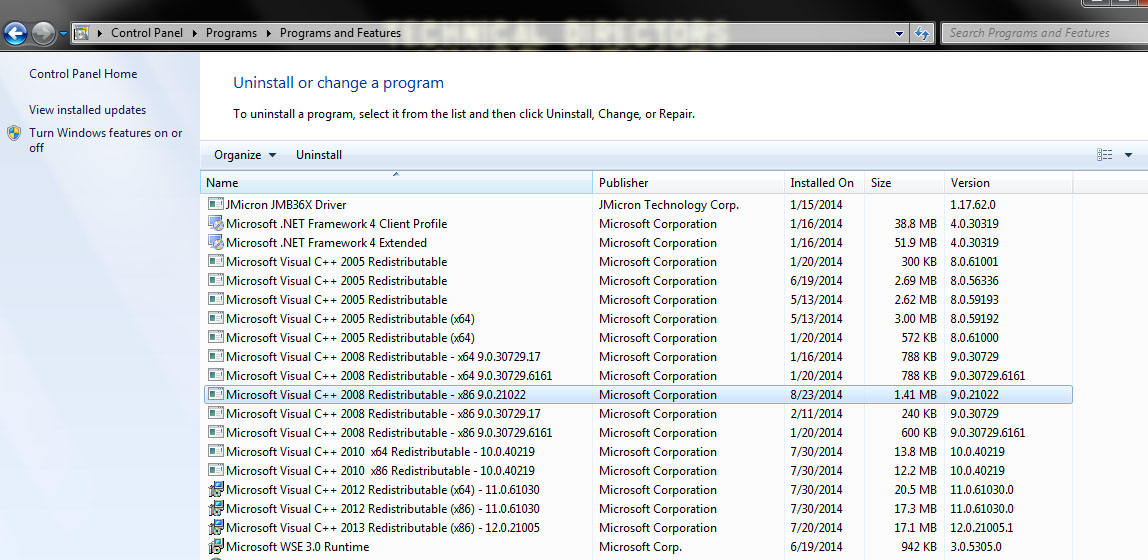Open the Organize menu
The image size is (1148, 560).
pyautogui.click(x=245, y=155)
